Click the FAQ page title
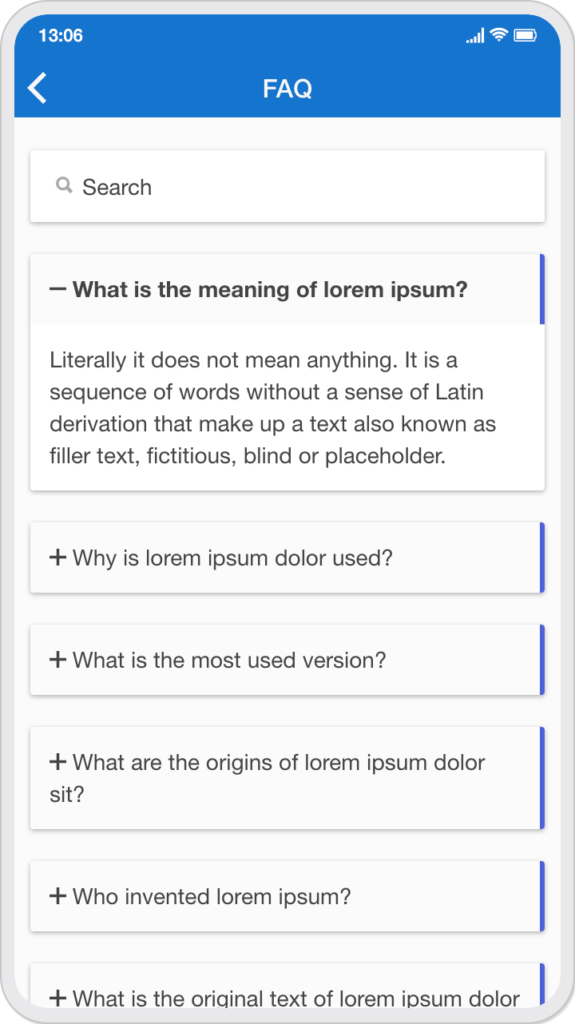Viewport: 575px width, 1024px height. pyautogui.click(x=288, y=89)
